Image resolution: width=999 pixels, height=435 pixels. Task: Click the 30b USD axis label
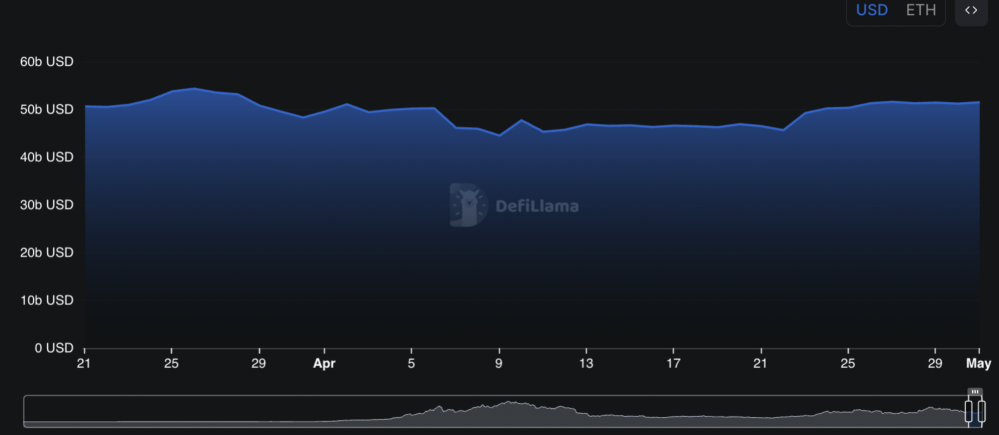(x=47, y=205)
